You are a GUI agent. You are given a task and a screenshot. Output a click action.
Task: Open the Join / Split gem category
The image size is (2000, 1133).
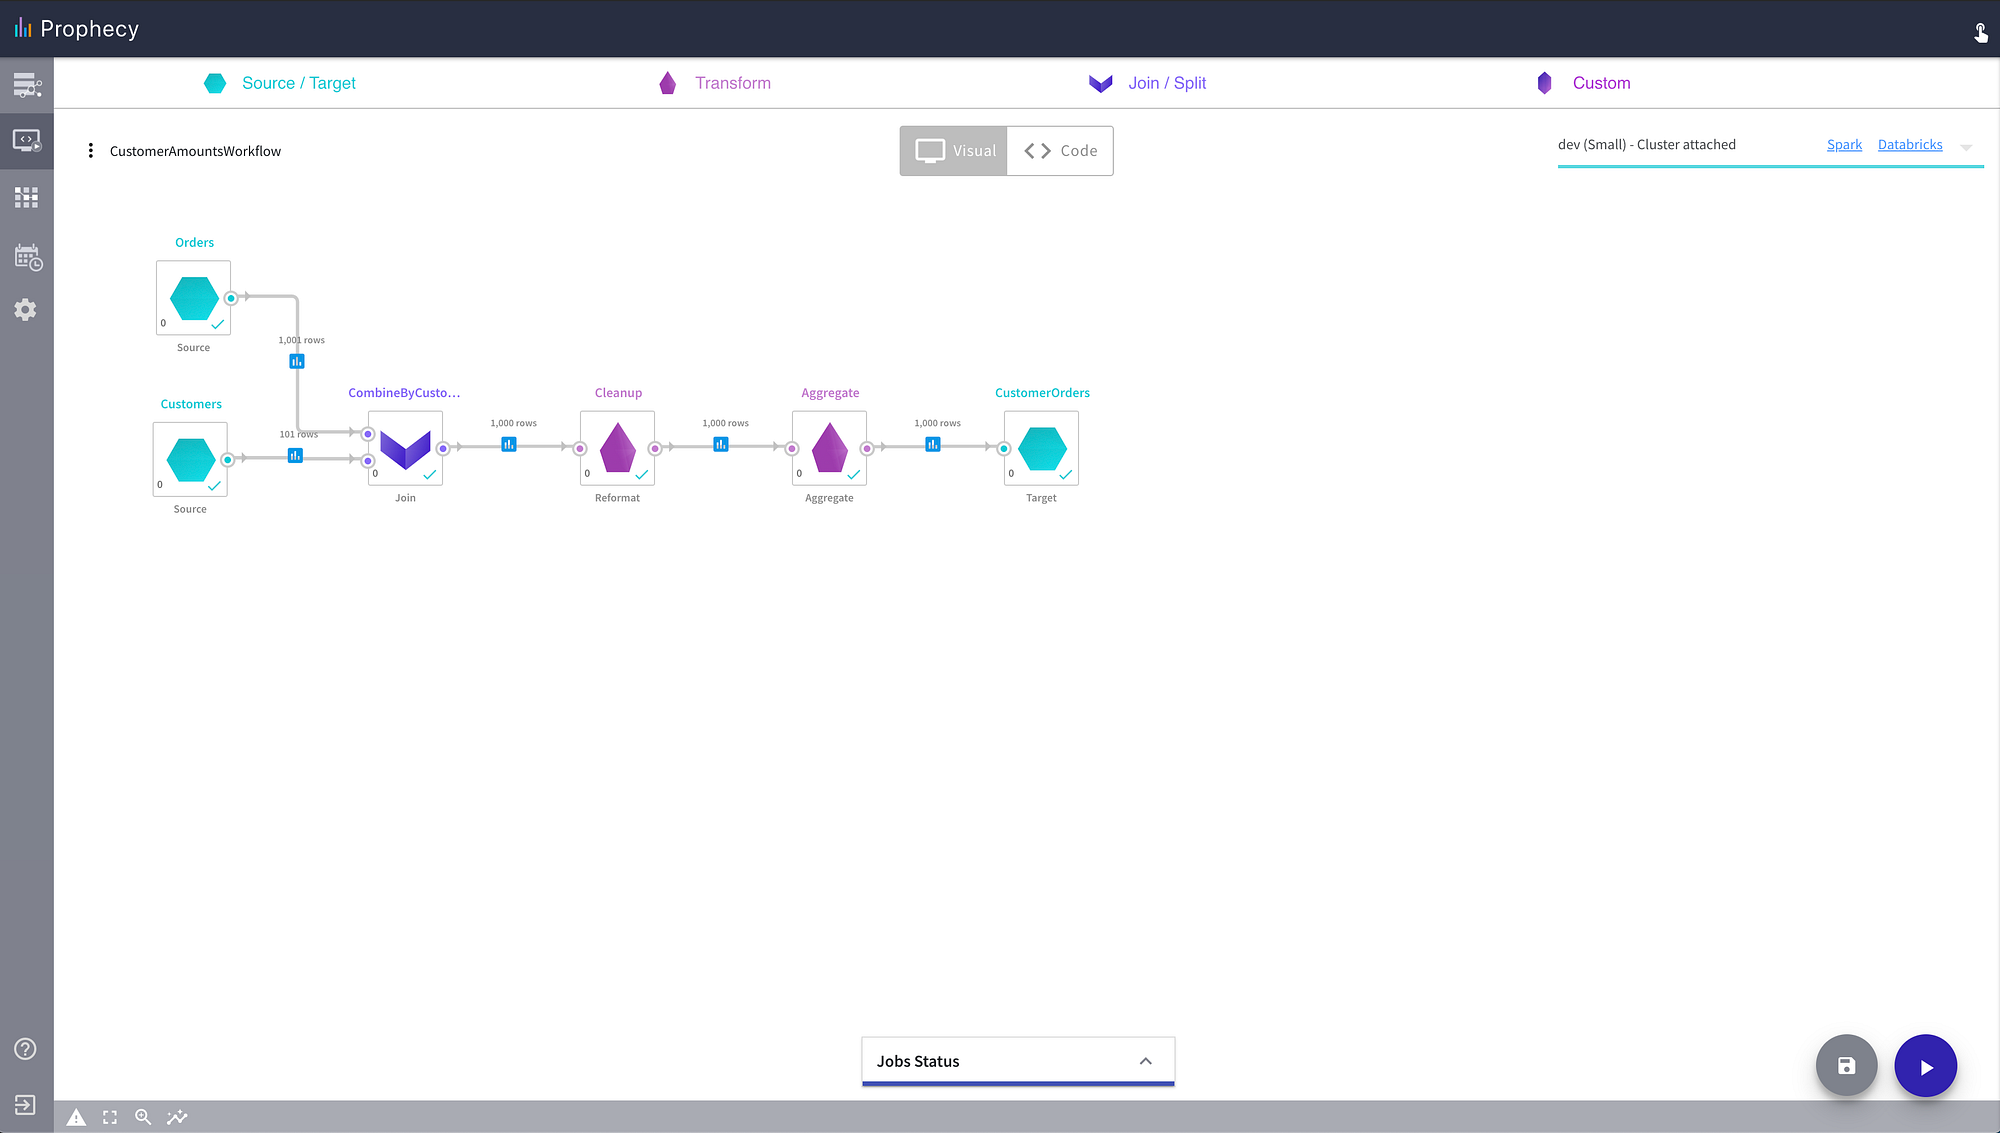(1148, 83)
